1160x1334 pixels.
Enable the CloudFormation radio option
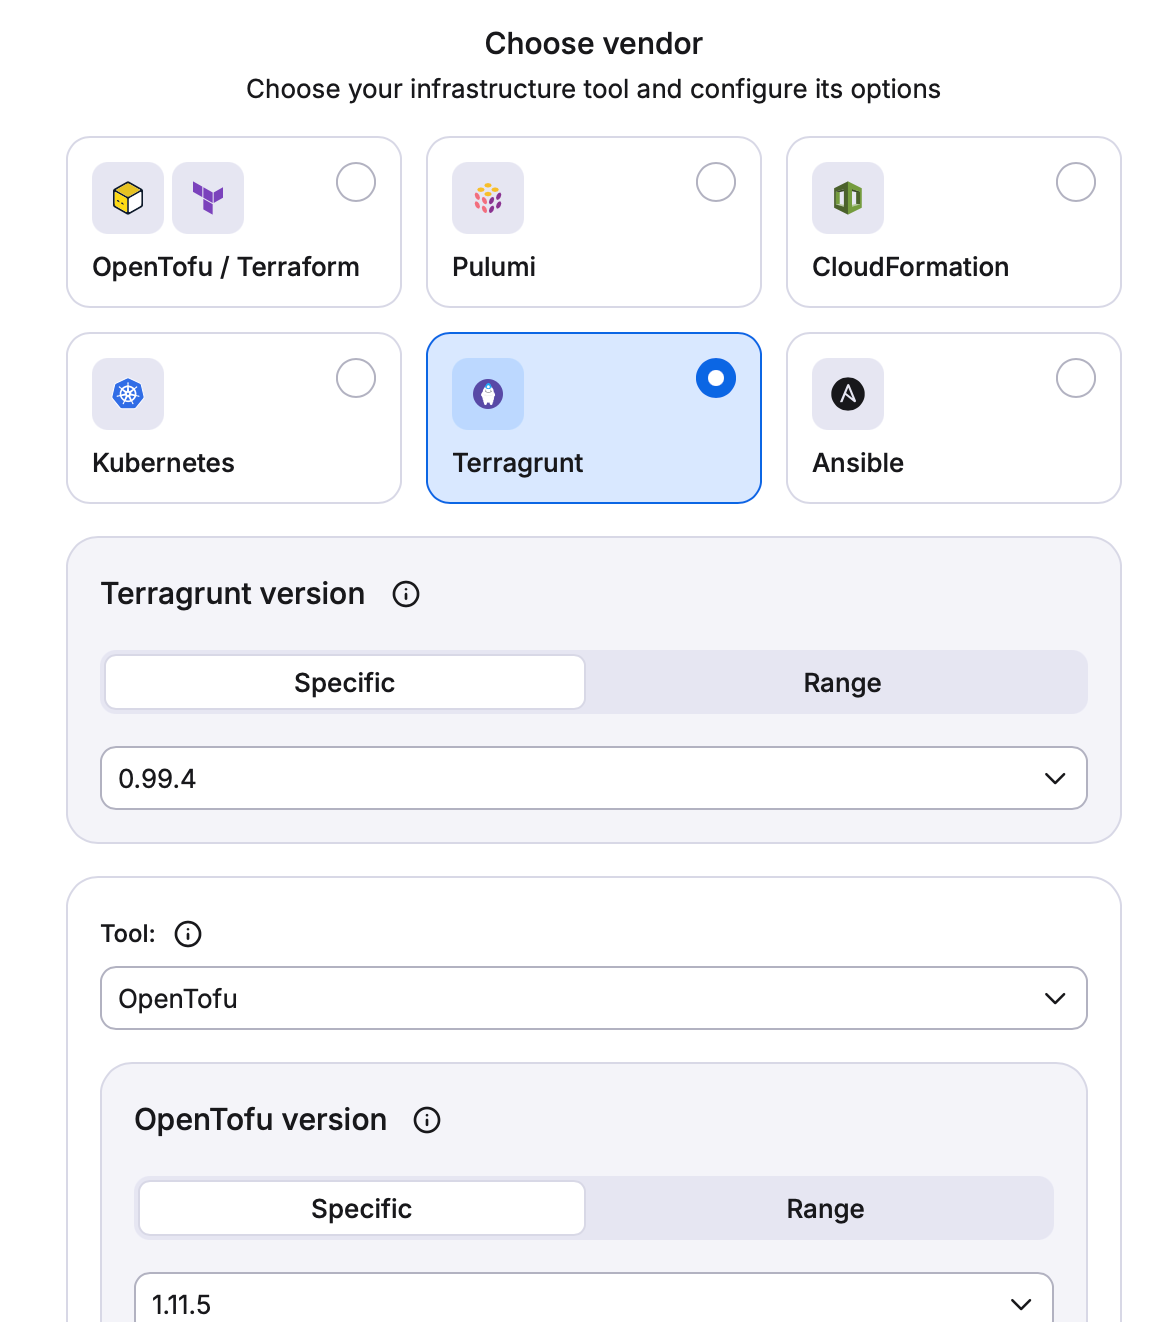click(1076, 182)
